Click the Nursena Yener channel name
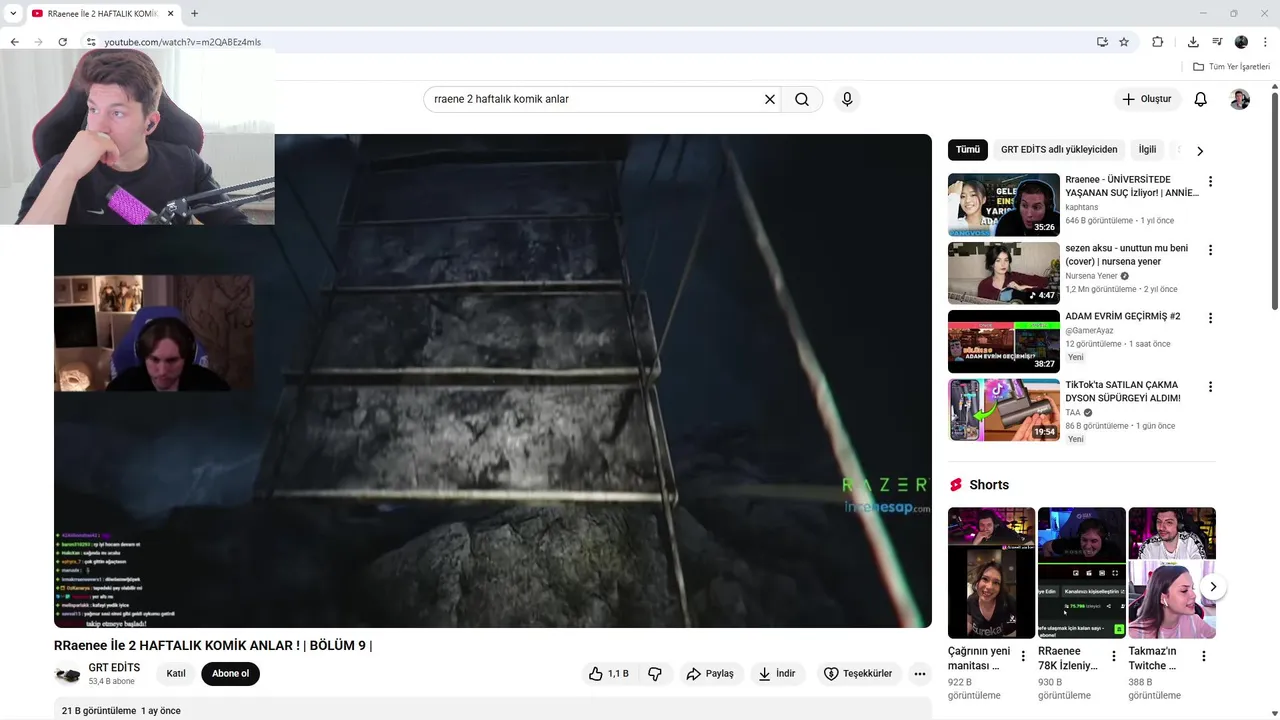 (x=1091, y=276)
